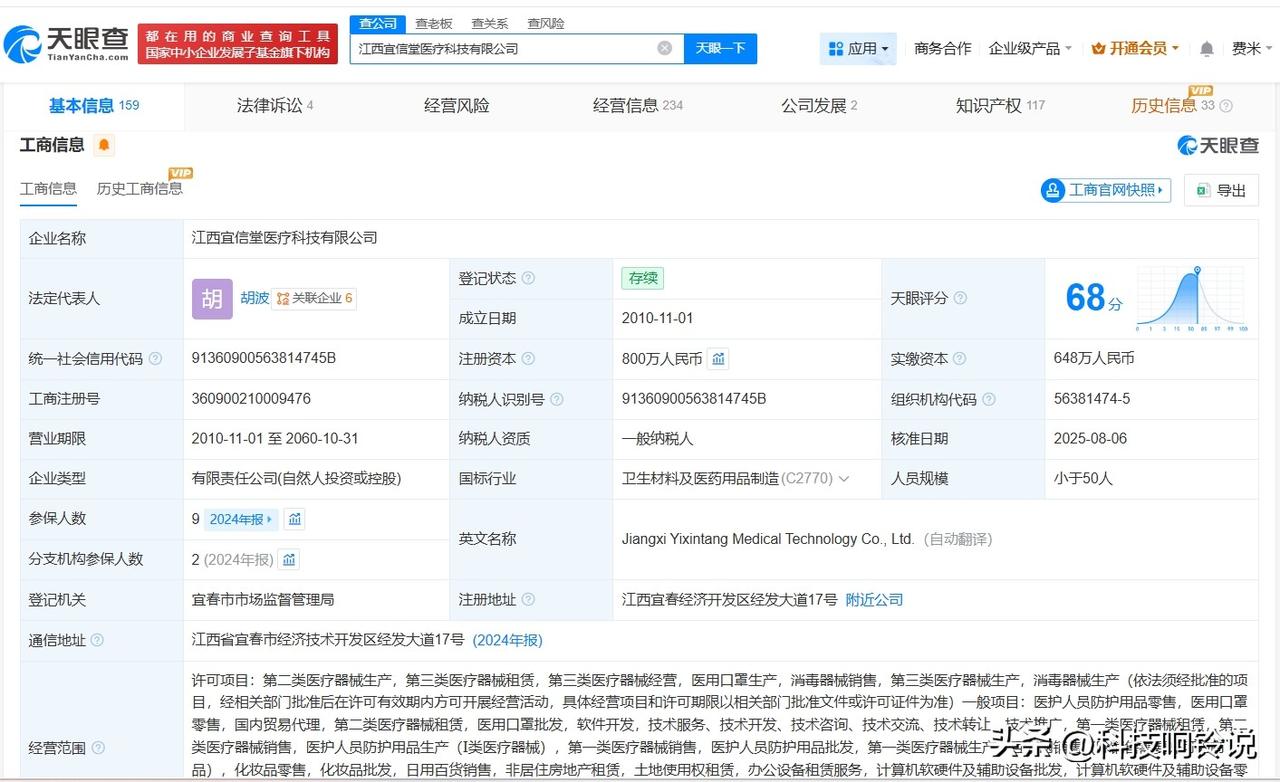This screenshot has width=1280, height=782.
Task: Click the help icon beside 注册地址
Action: click(x=528, y=600)
